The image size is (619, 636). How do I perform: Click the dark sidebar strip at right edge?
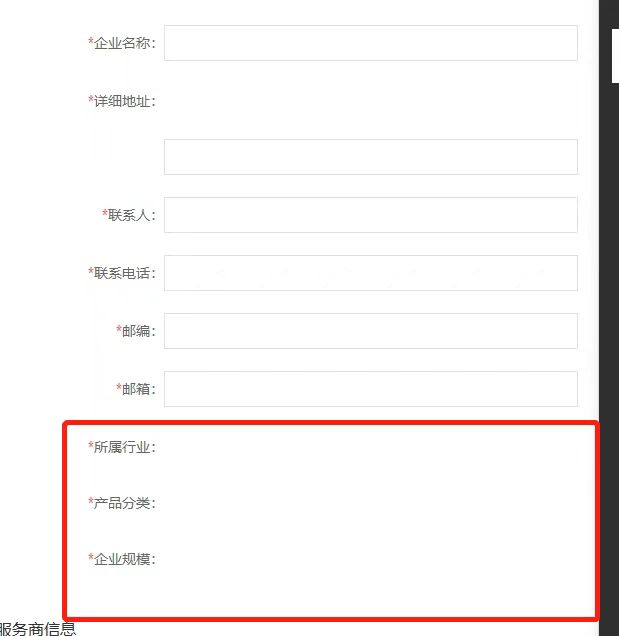[x=609, y=365]
